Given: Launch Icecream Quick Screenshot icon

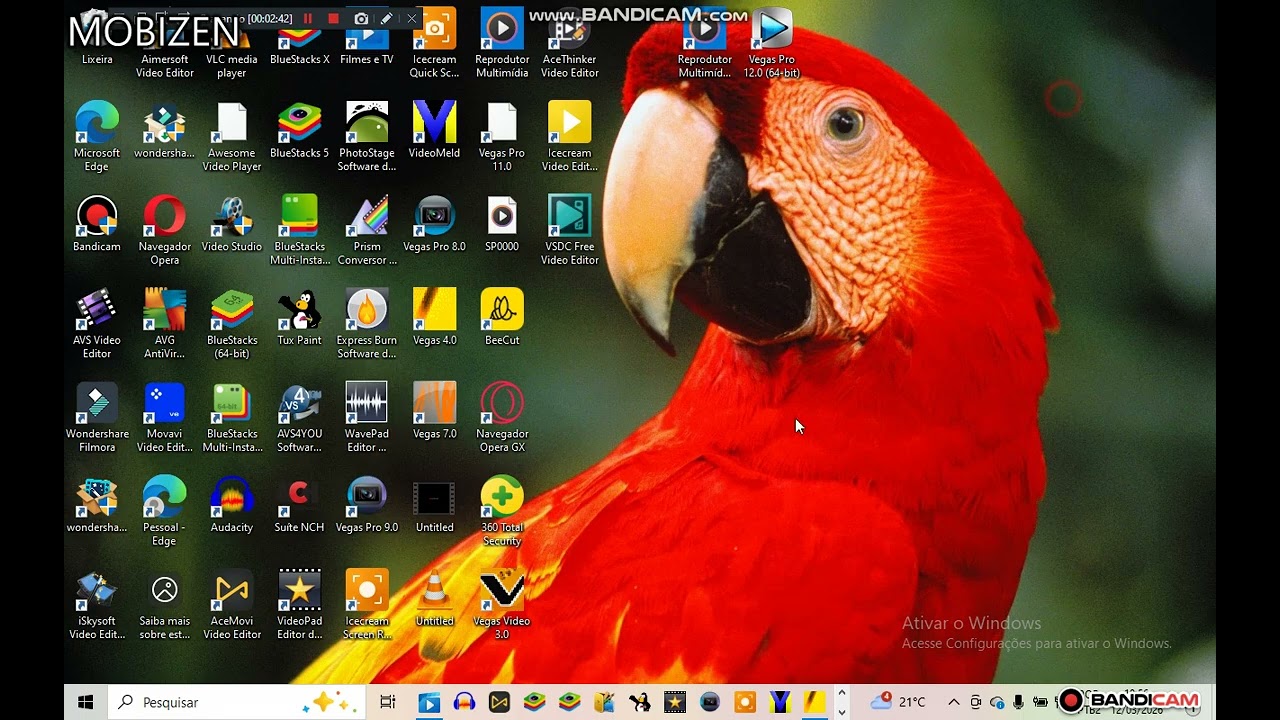Looking at the screenshot, I should [434, 45].
